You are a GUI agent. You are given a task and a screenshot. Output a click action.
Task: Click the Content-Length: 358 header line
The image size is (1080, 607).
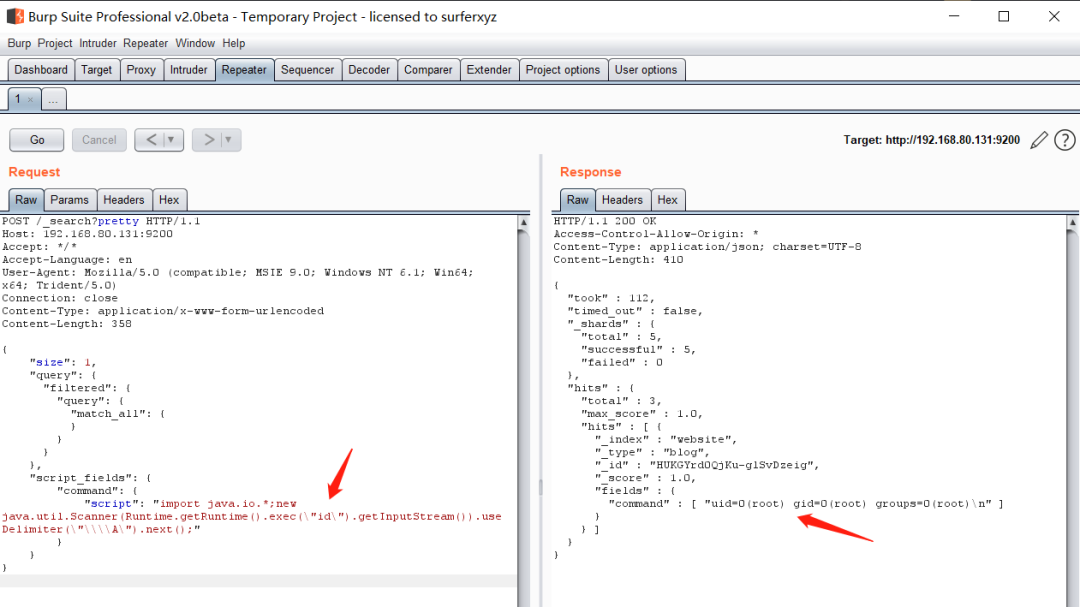click(67, 324)
